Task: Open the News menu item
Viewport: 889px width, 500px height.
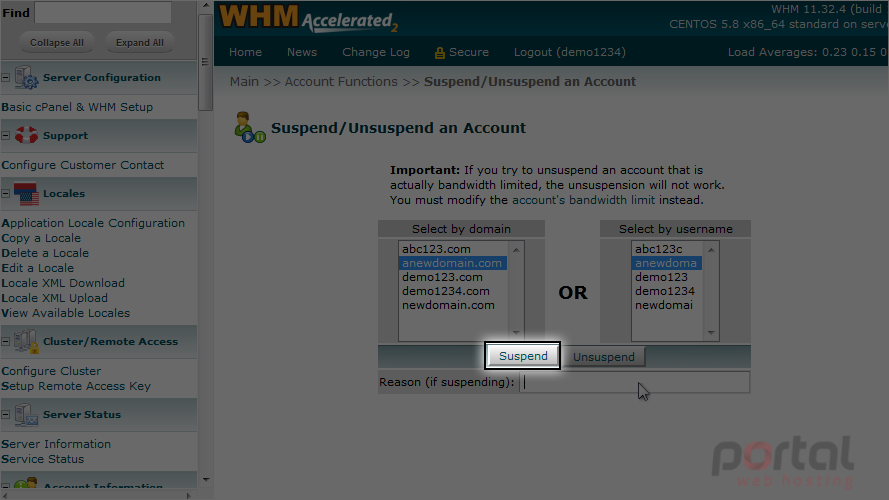Action: [302, 52]
